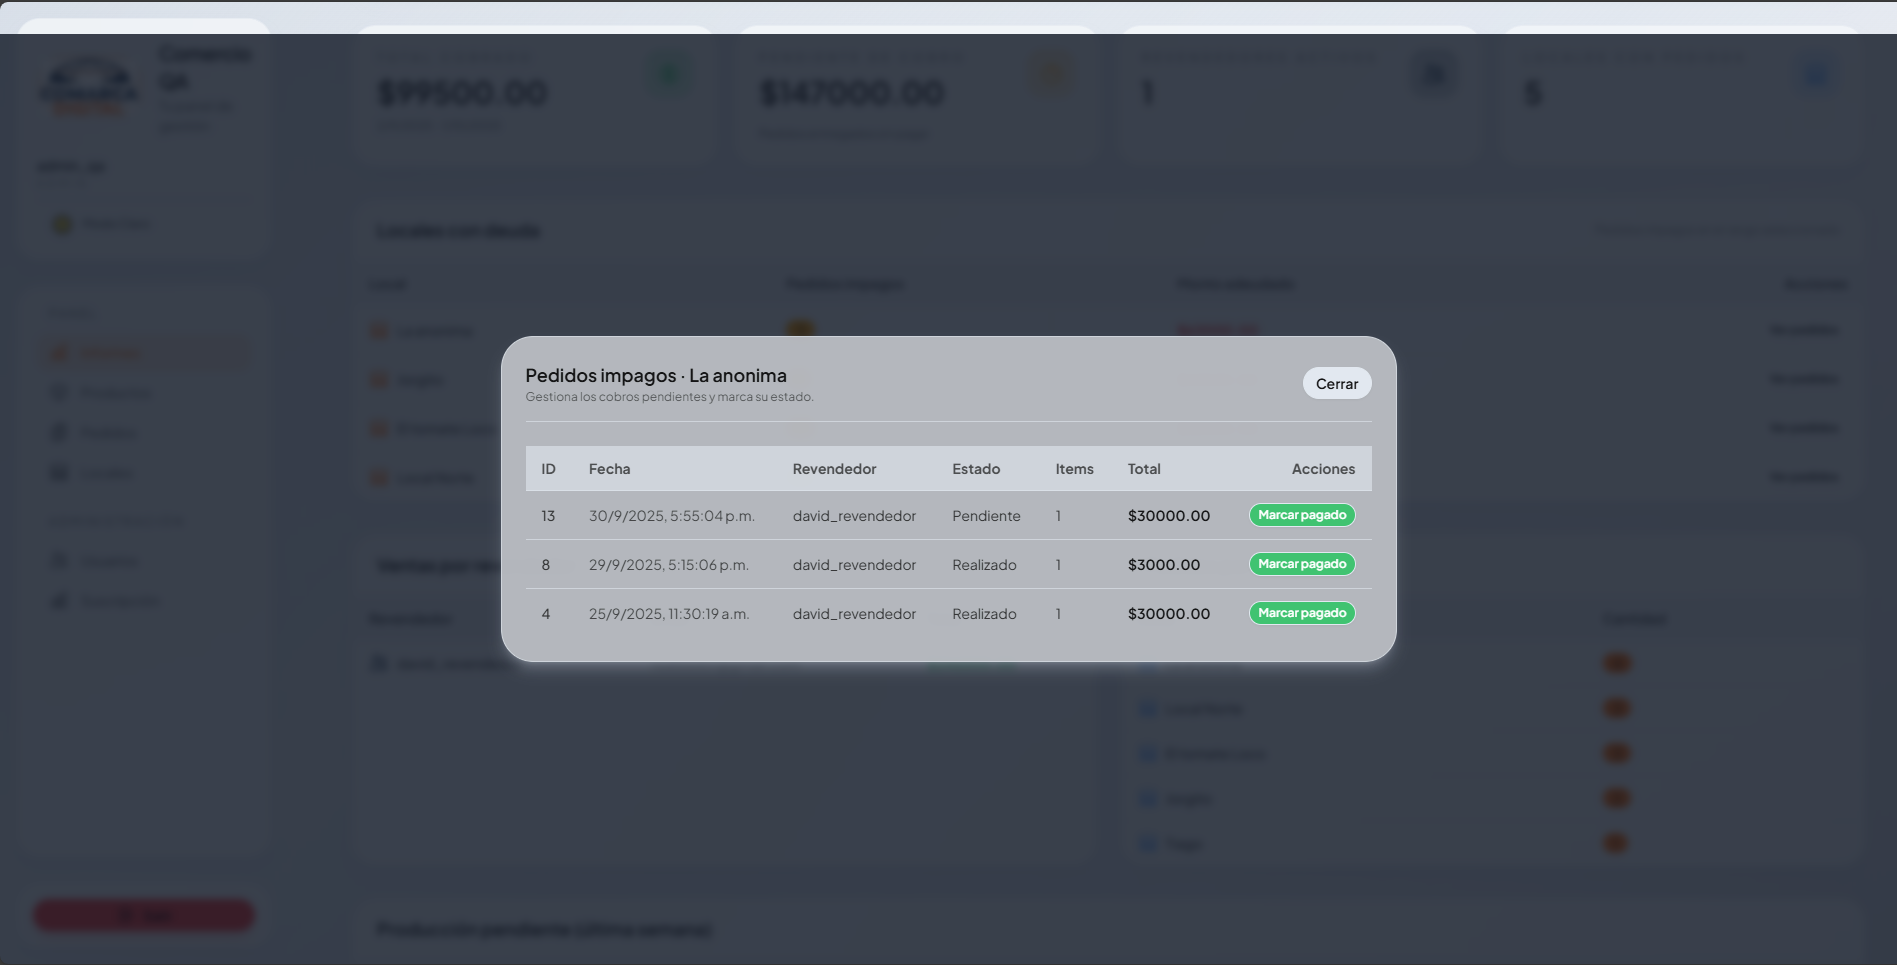Click the 30/9/2025 order date cell
The image size is (1897, 965).
[x=671, y=516]
